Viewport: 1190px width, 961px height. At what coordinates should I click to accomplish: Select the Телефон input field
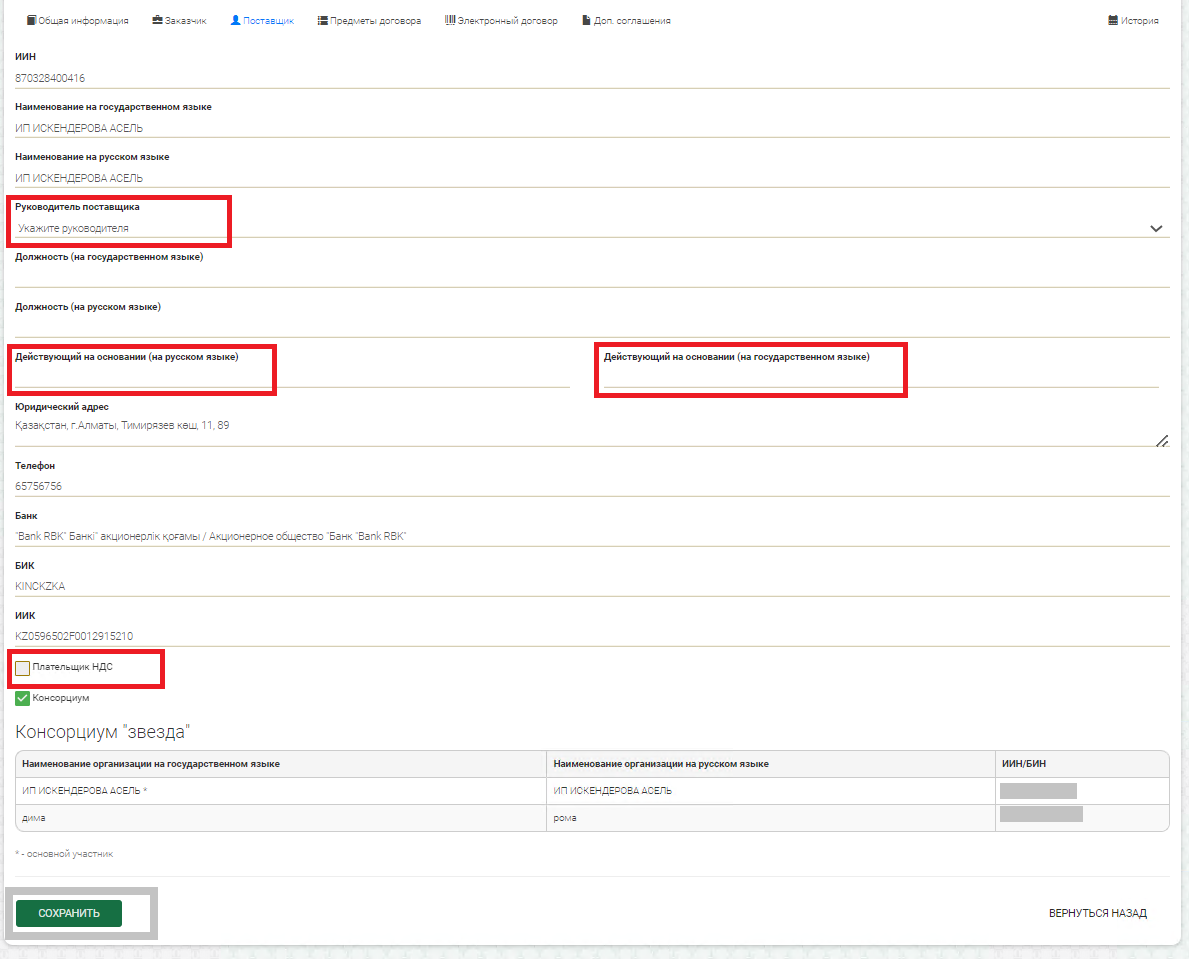click(x=590, y=486)
